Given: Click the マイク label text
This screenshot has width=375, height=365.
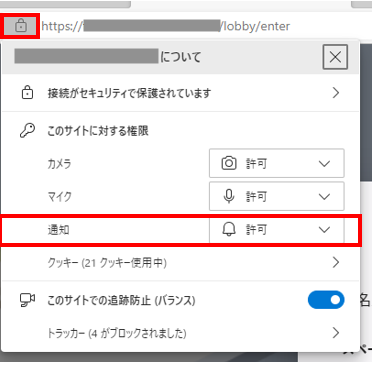Looking at the screenshot, I should tap(59, 197).
